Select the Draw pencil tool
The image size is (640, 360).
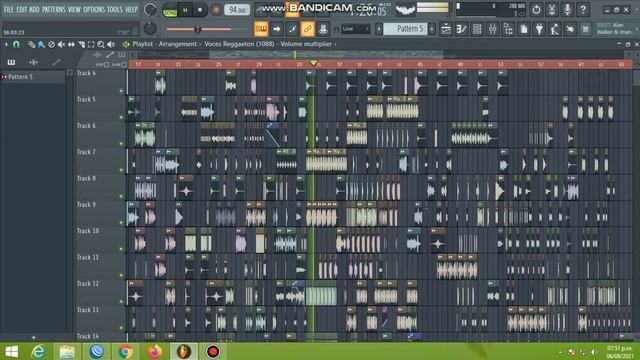31,44
